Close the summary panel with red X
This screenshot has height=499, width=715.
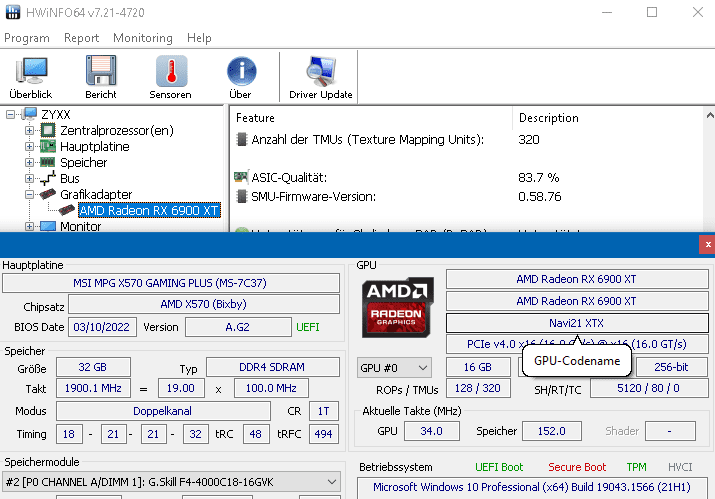click(x=708, y=244)
